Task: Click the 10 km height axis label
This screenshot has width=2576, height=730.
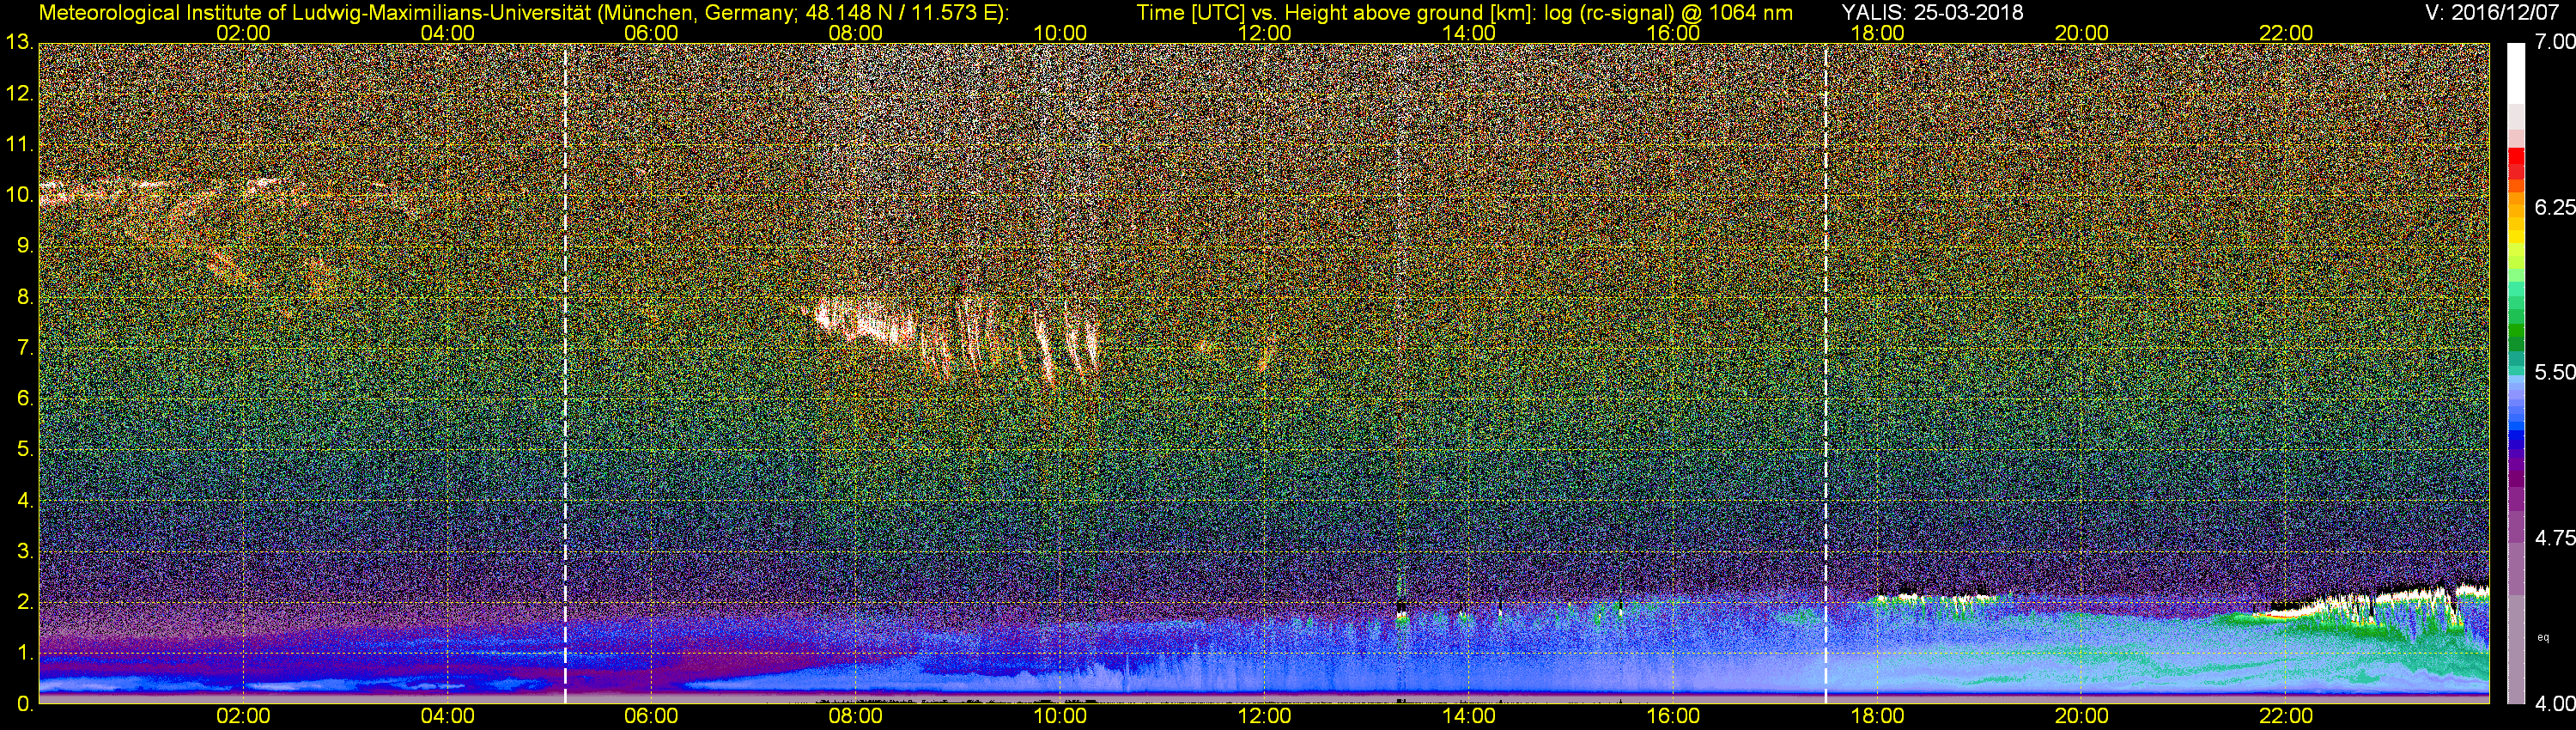Action: [x=20, y=195]
